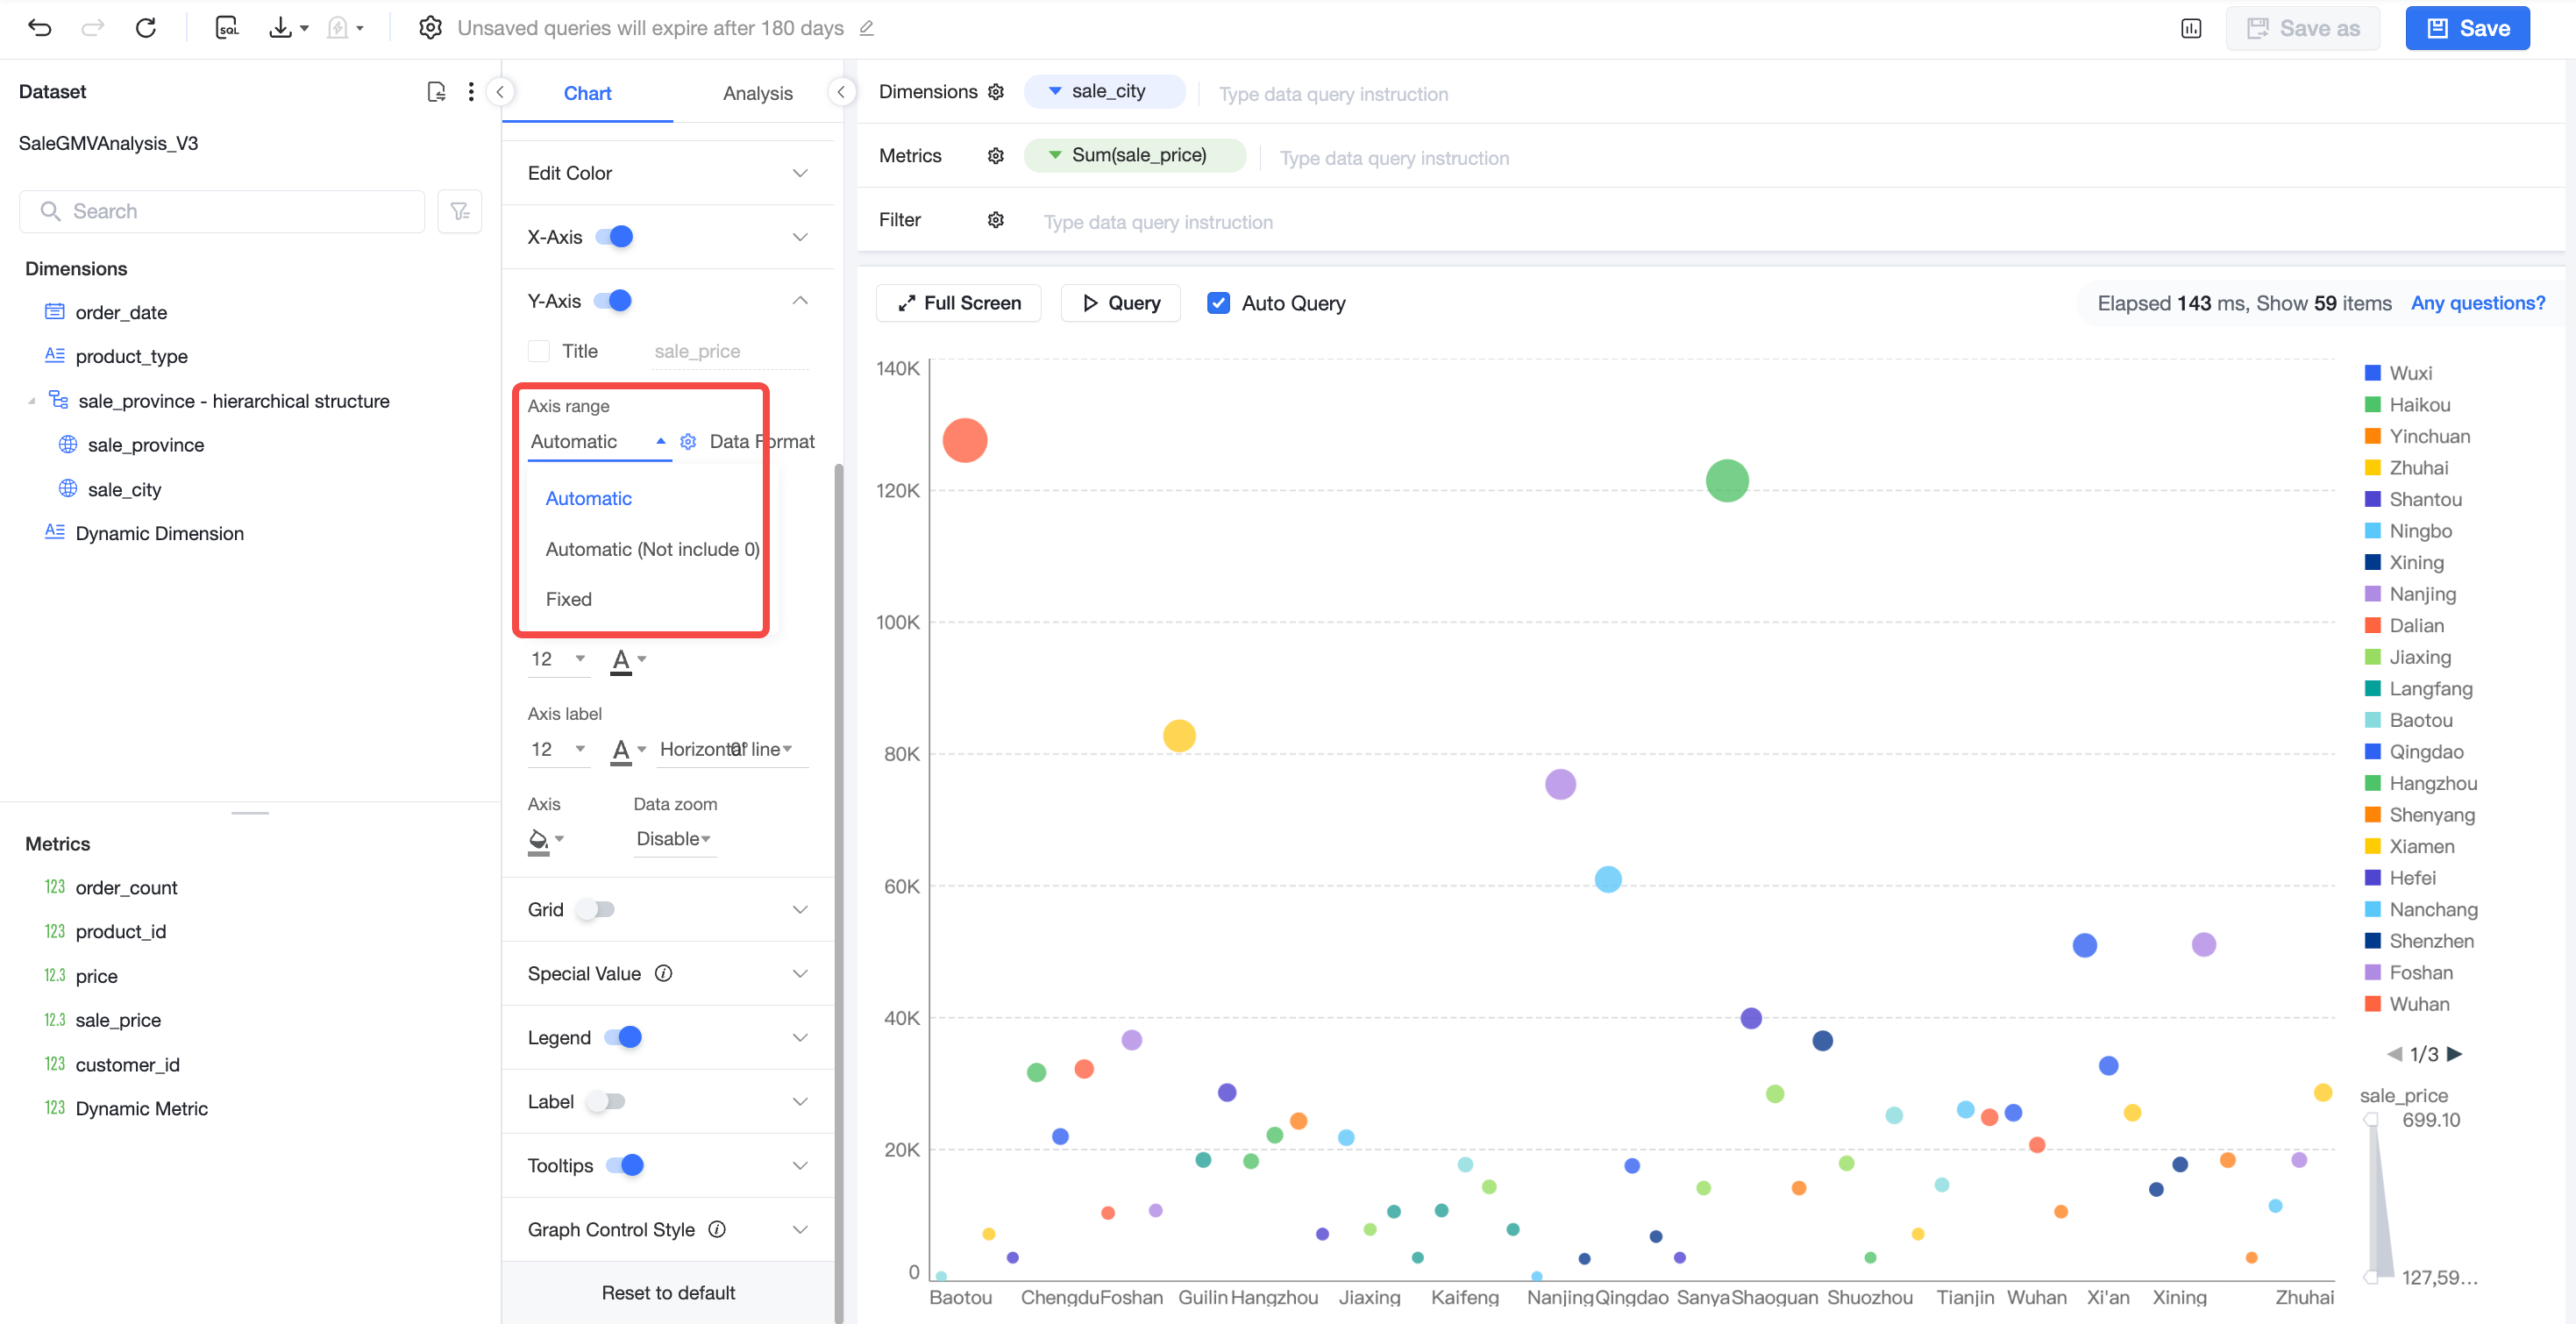The height and width of the screenshot is (1324, 2576).
Task: Click the Filter settings gear icon
Action: coord(996,220)
